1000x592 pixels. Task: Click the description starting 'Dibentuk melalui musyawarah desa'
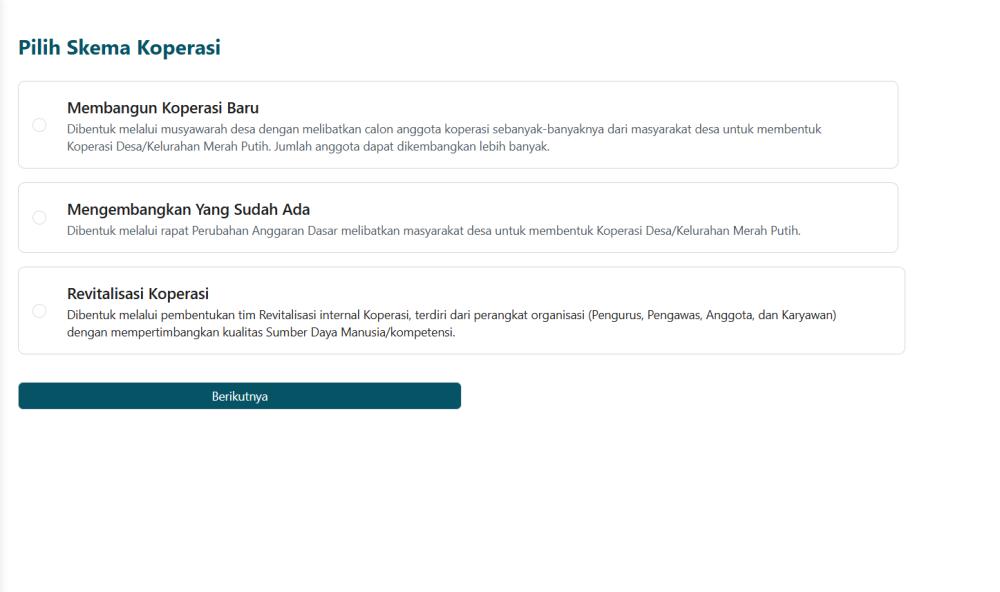point(444,138)
